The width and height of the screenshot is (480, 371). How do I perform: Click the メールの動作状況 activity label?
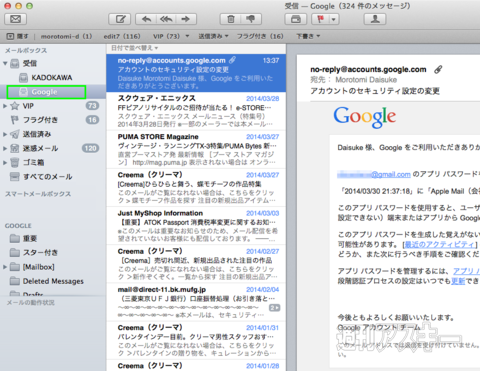pos(31,303)
